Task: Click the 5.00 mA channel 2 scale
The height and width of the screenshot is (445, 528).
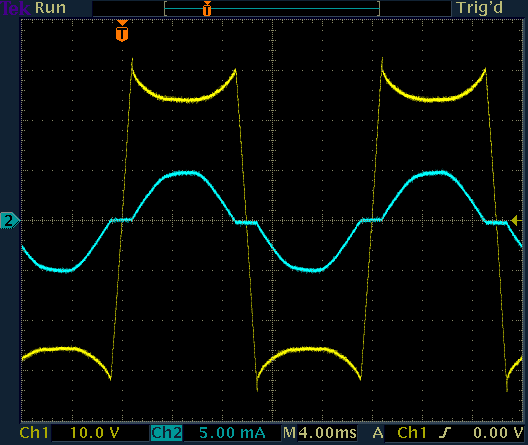Action: 232,433
